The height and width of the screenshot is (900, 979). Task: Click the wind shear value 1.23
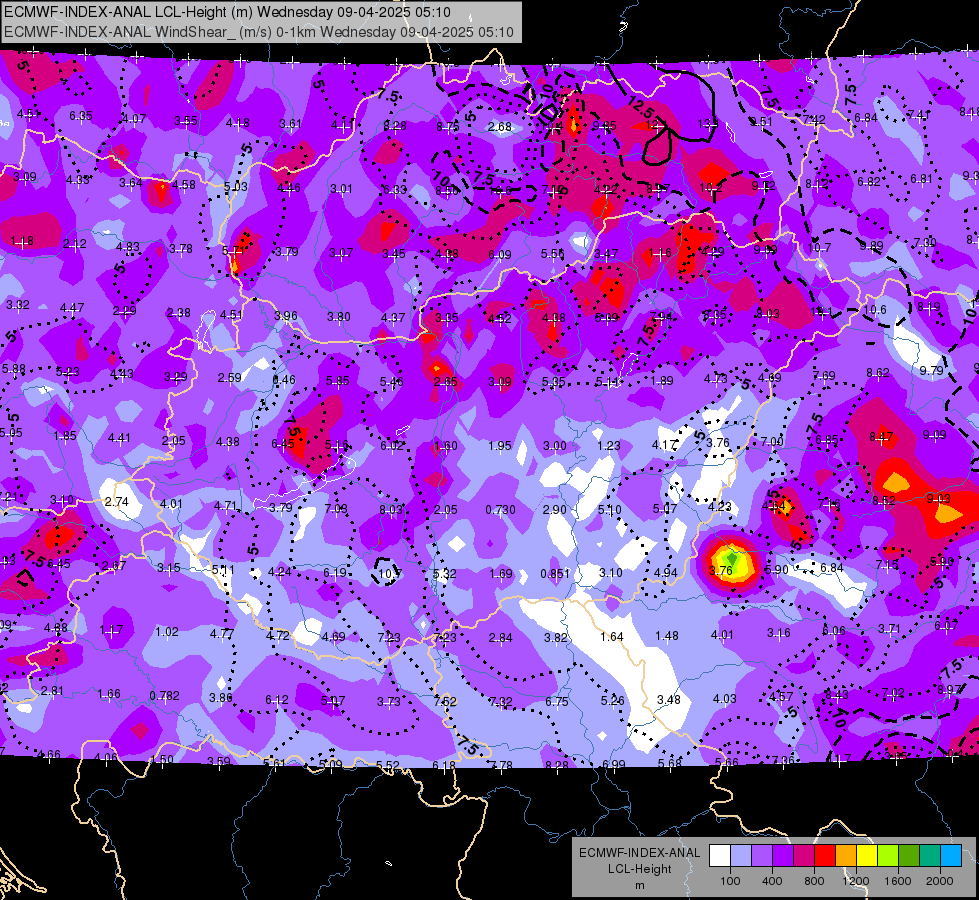click(x=609, y=445)
